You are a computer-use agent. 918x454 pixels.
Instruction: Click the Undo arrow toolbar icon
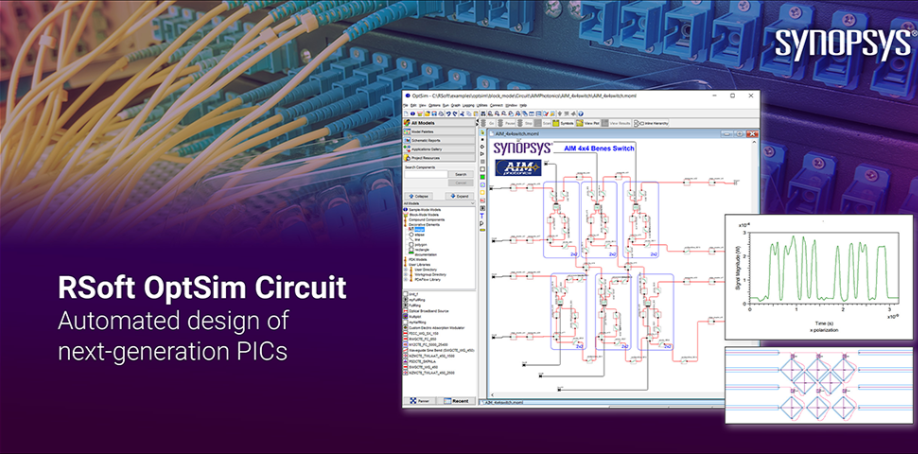[x=448, y=114]
